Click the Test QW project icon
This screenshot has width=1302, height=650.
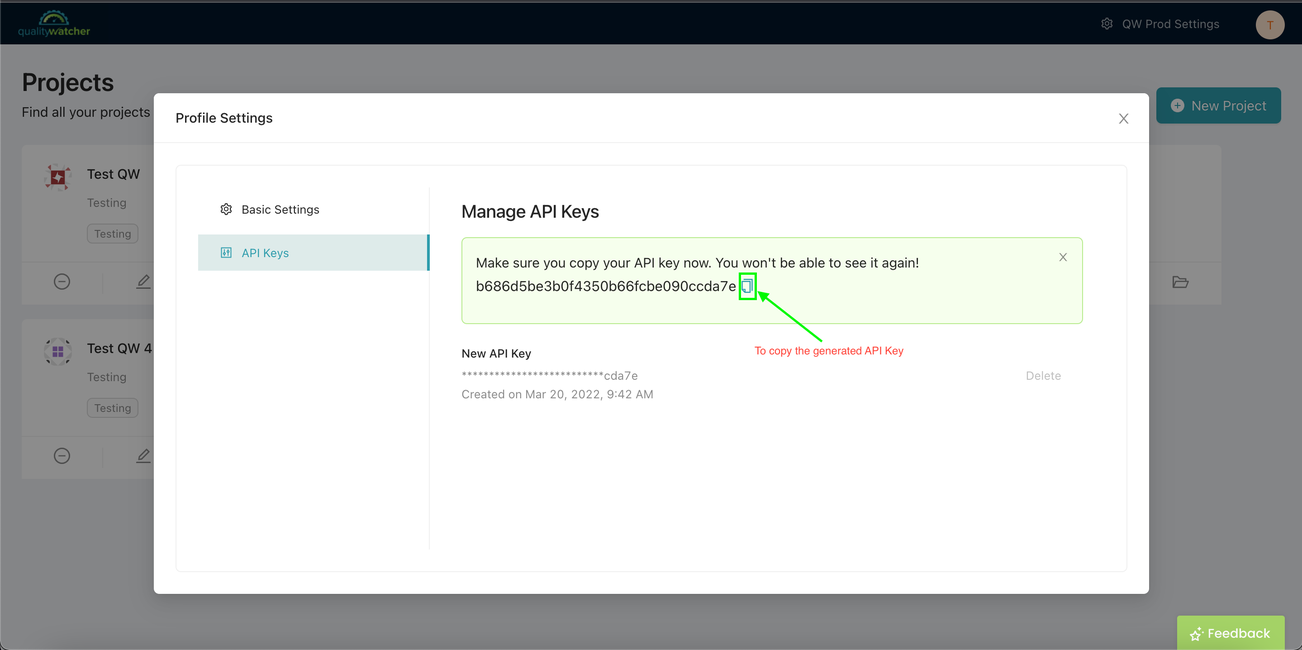[58, 177]
